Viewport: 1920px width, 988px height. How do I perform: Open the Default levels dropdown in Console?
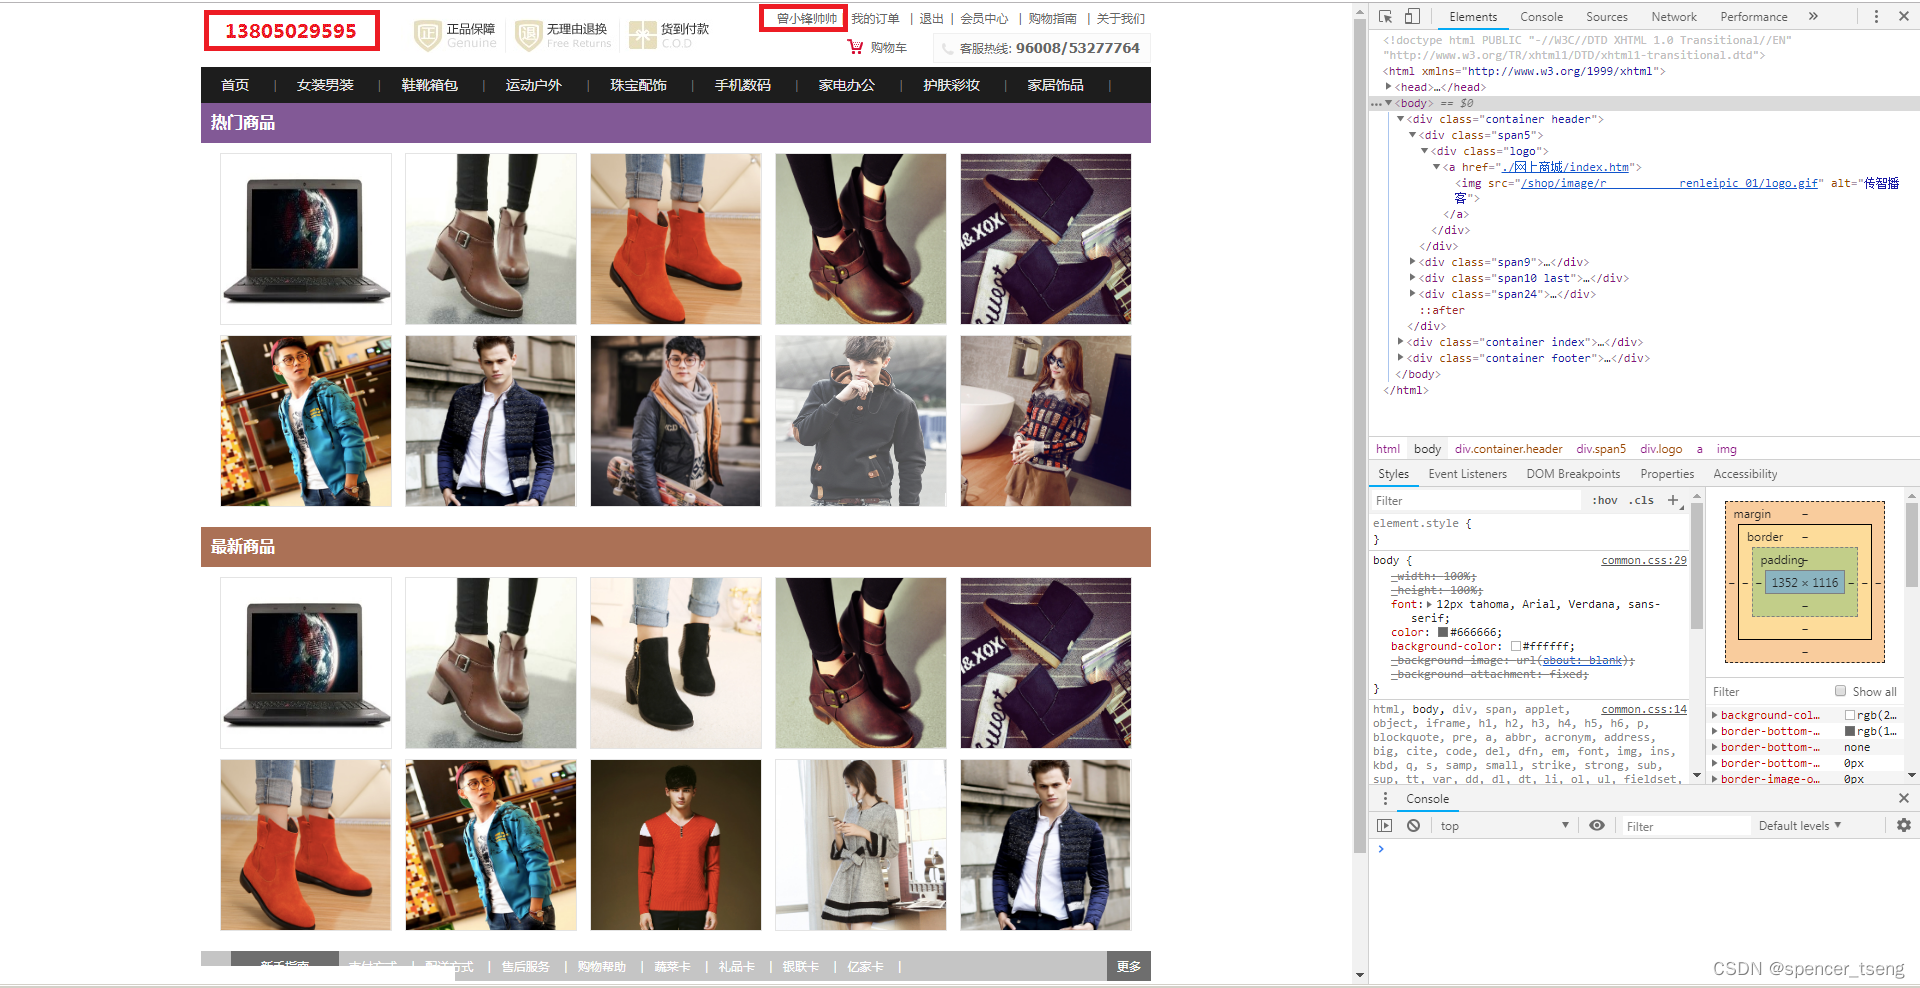(1800, 825)
